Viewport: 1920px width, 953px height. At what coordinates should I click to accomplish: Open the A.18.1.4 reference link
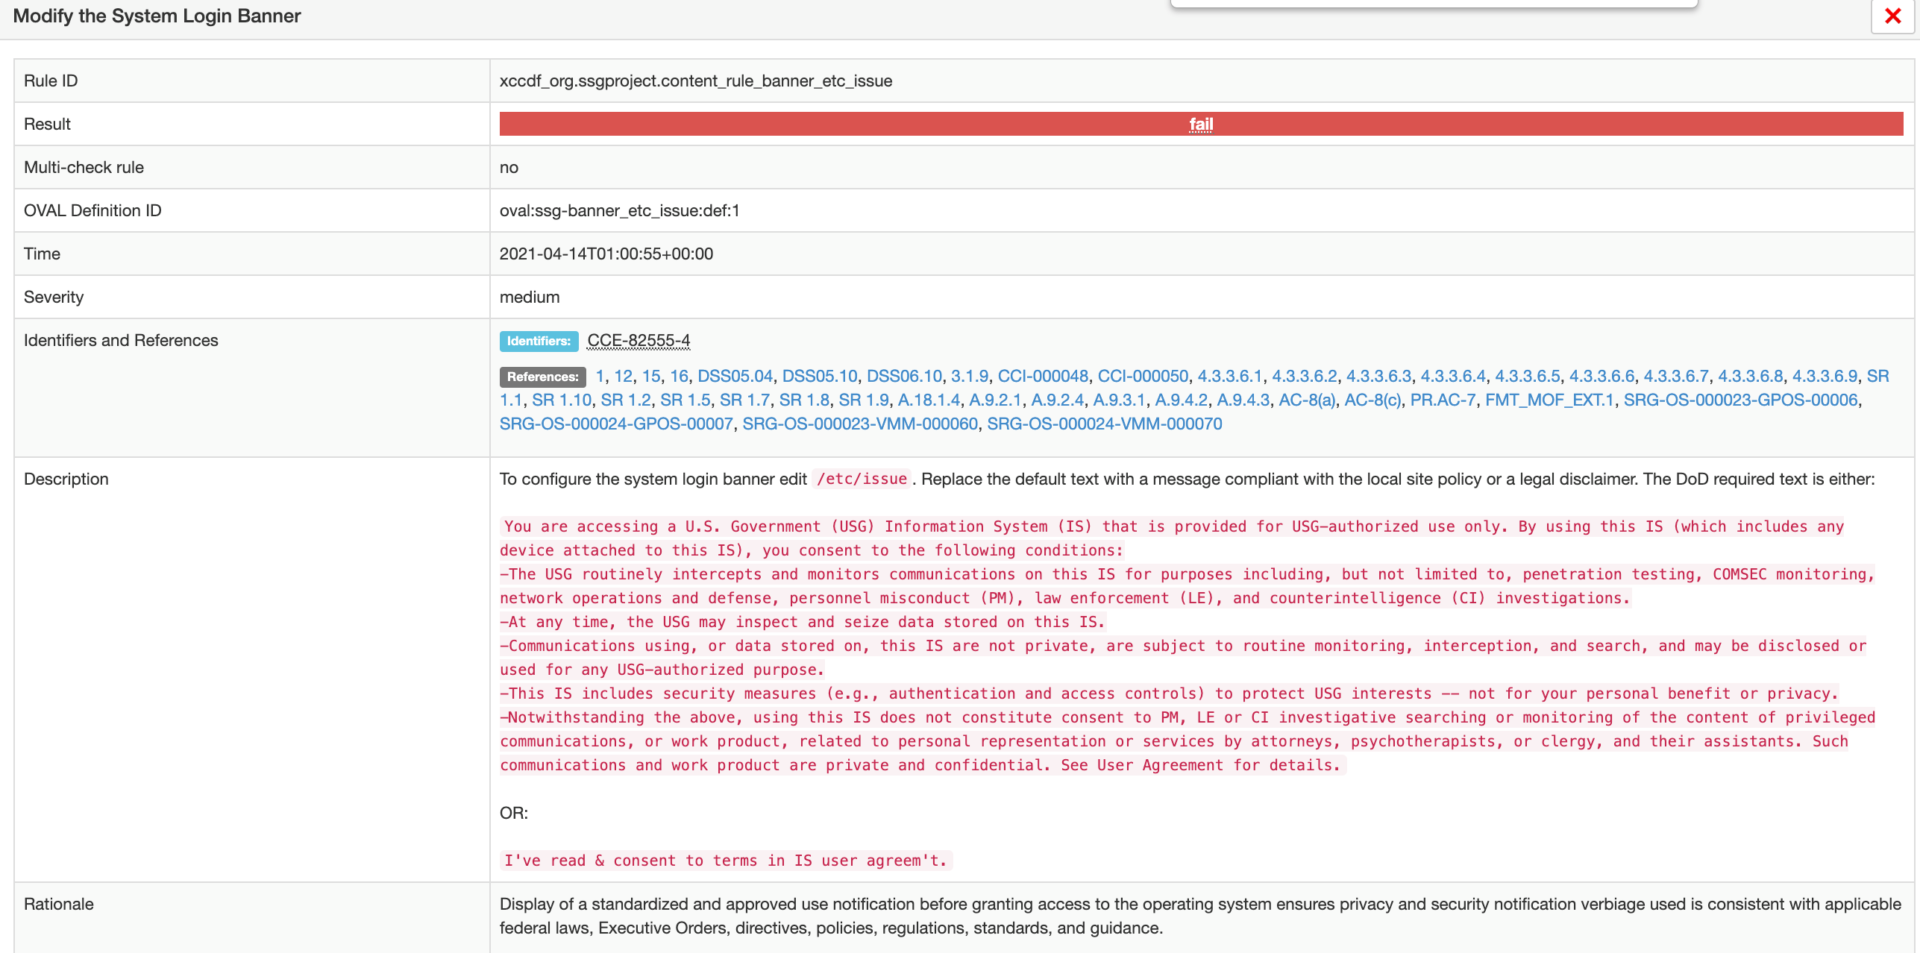click(929, 400)
